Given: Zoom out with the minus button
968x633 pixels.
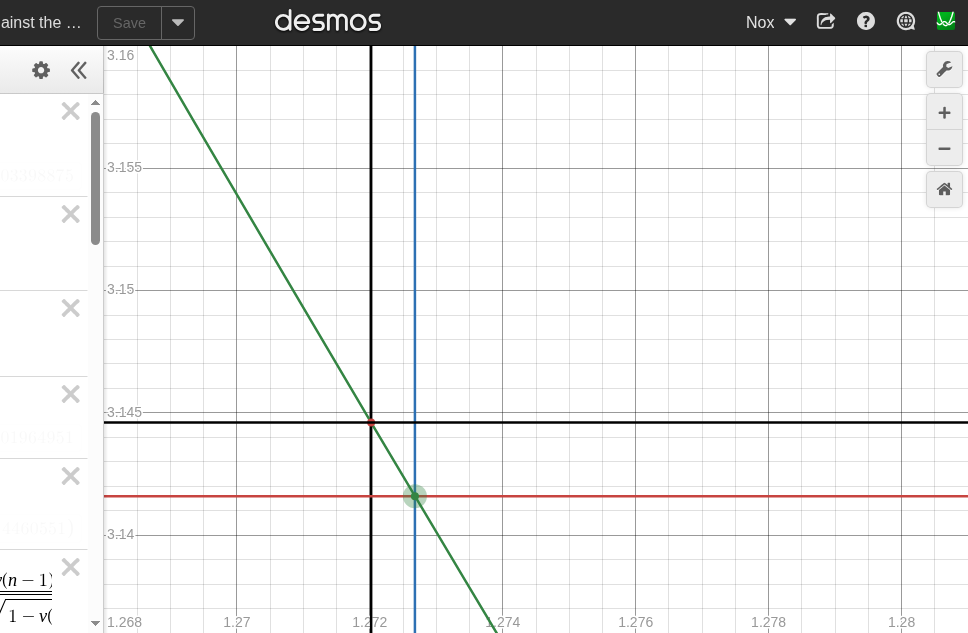Looking at the screenshot, I should (x=944, y=148).
